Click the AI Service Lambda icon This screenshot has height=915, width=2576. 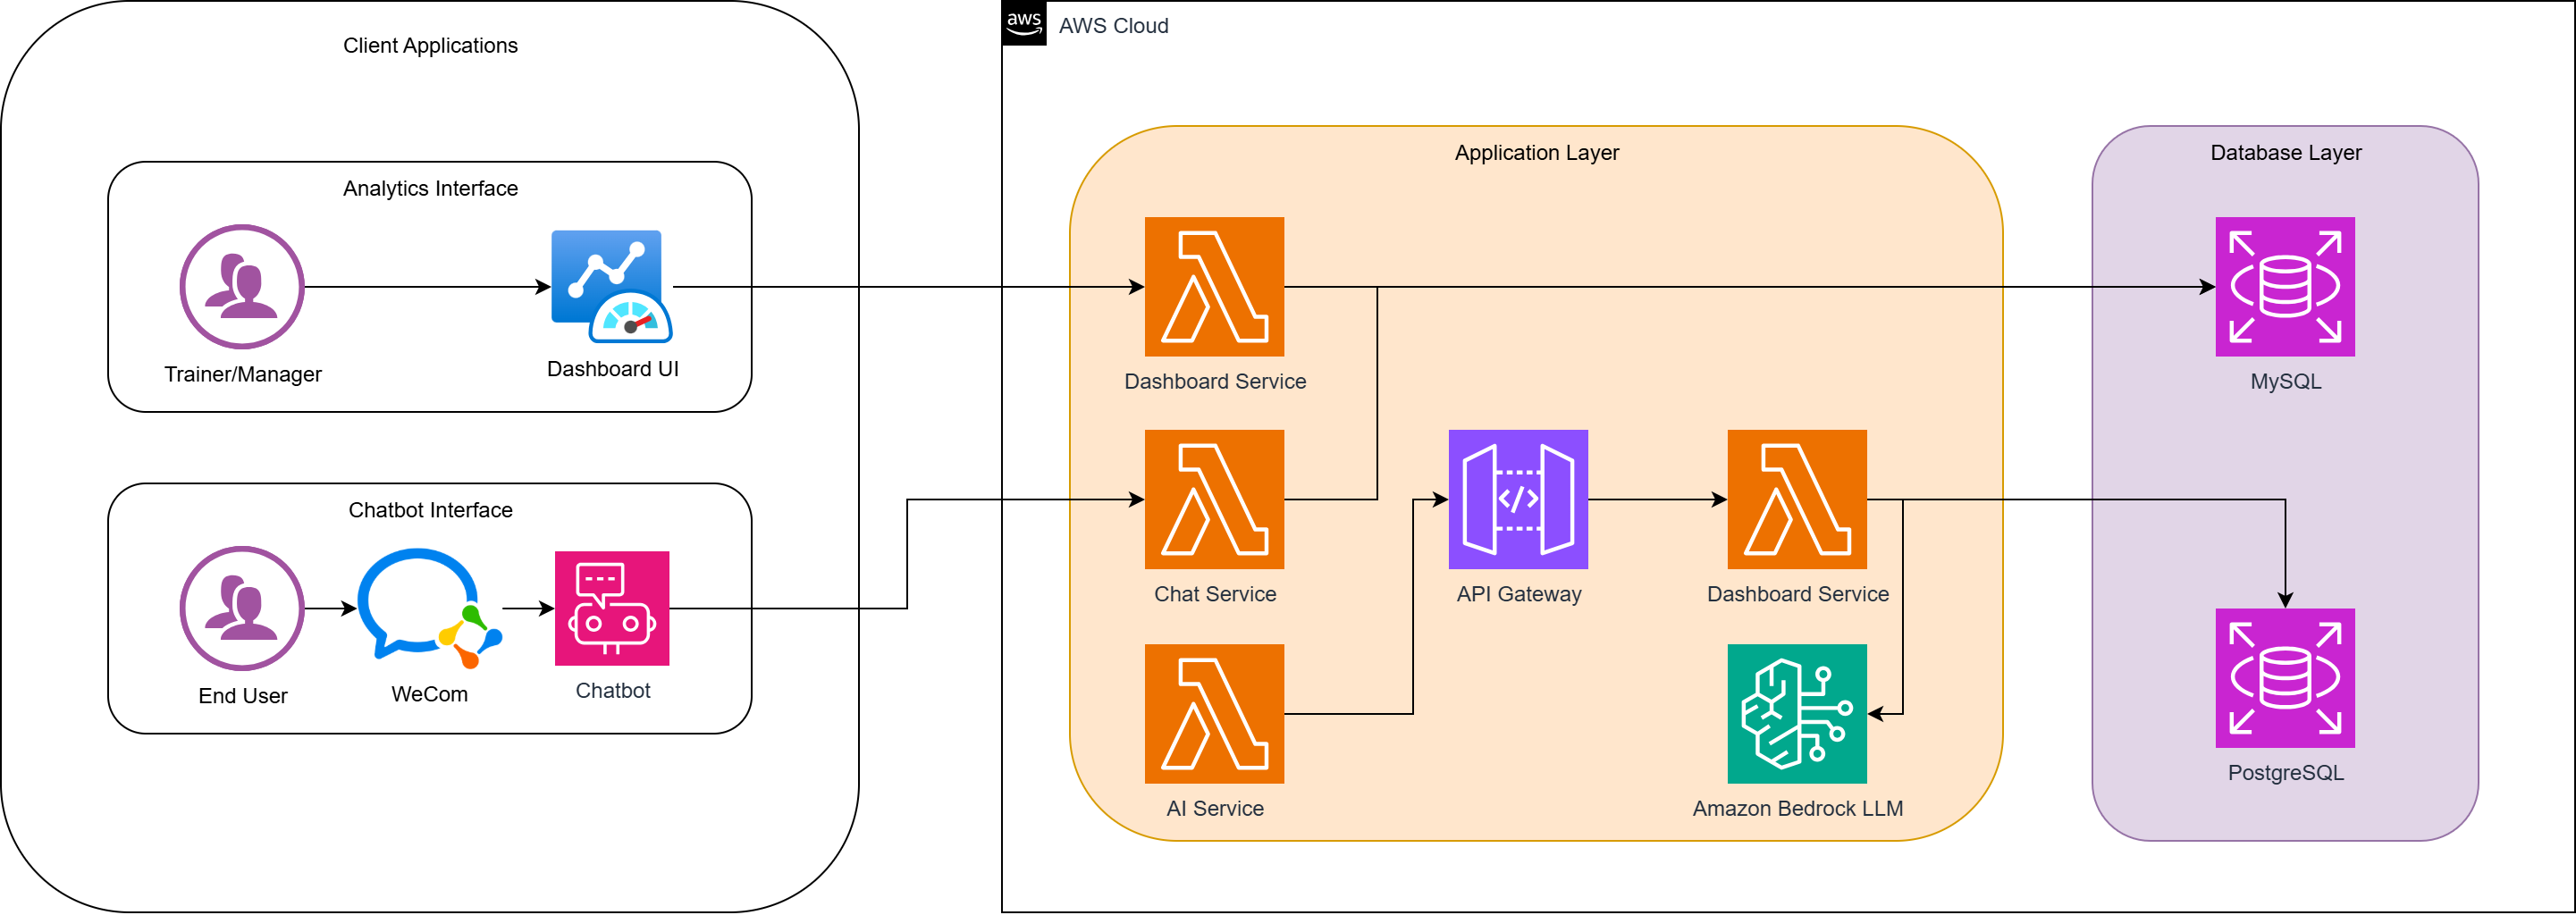[x=1213, y=713]
